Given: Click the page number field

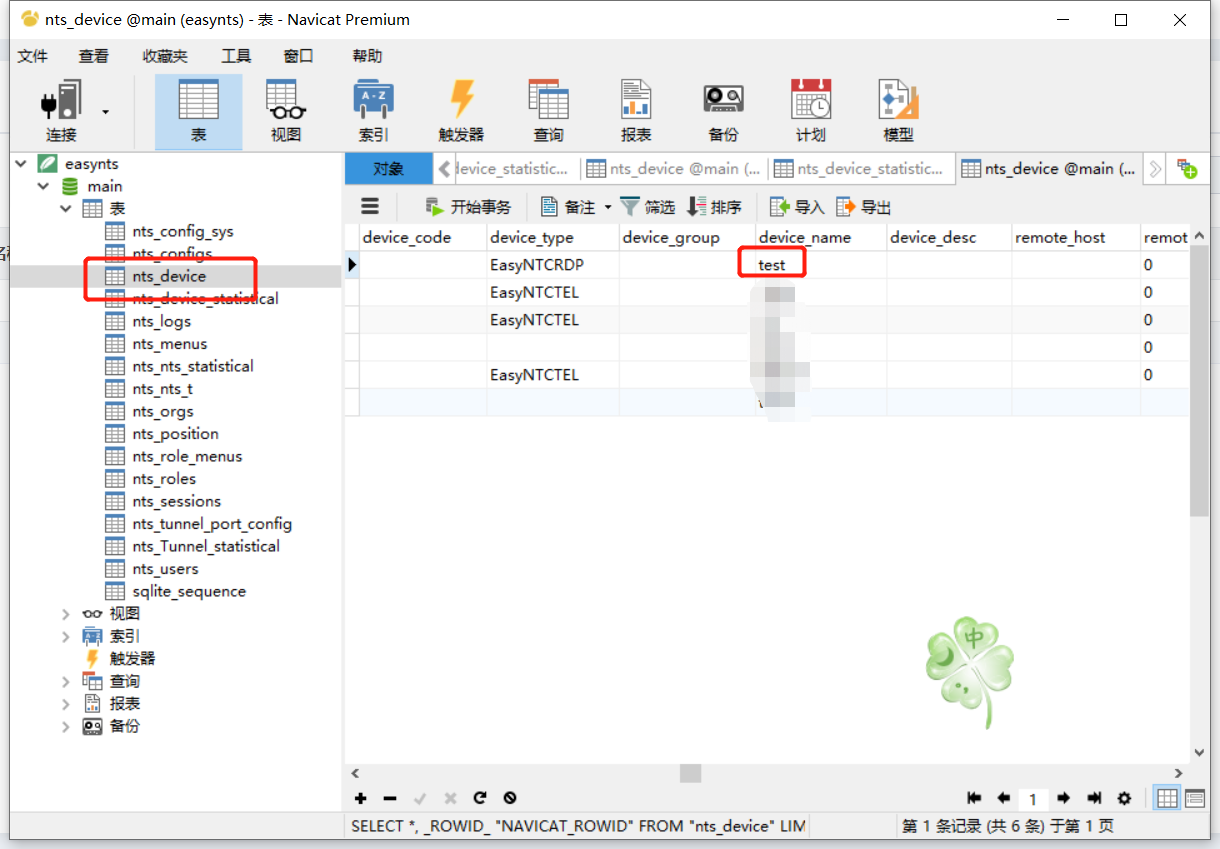Looking at the screenshot, I should 1033,799.
